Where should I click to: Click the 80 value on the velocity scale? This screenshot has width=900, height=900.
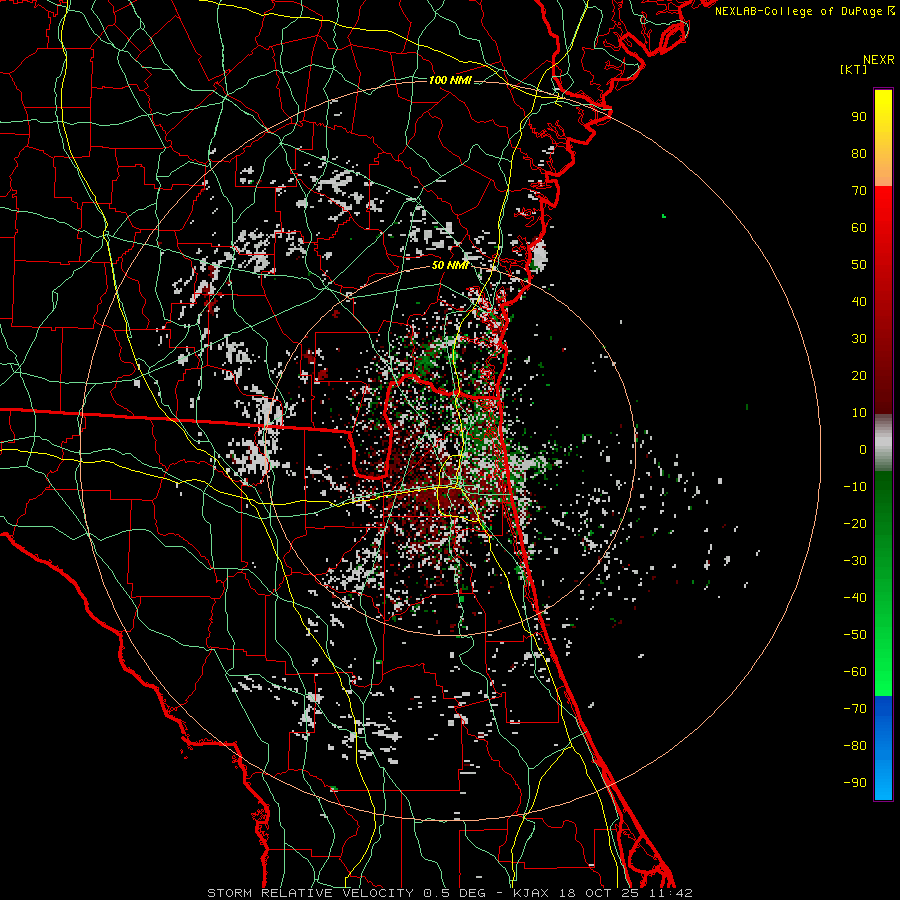click(x=859, y=154)
